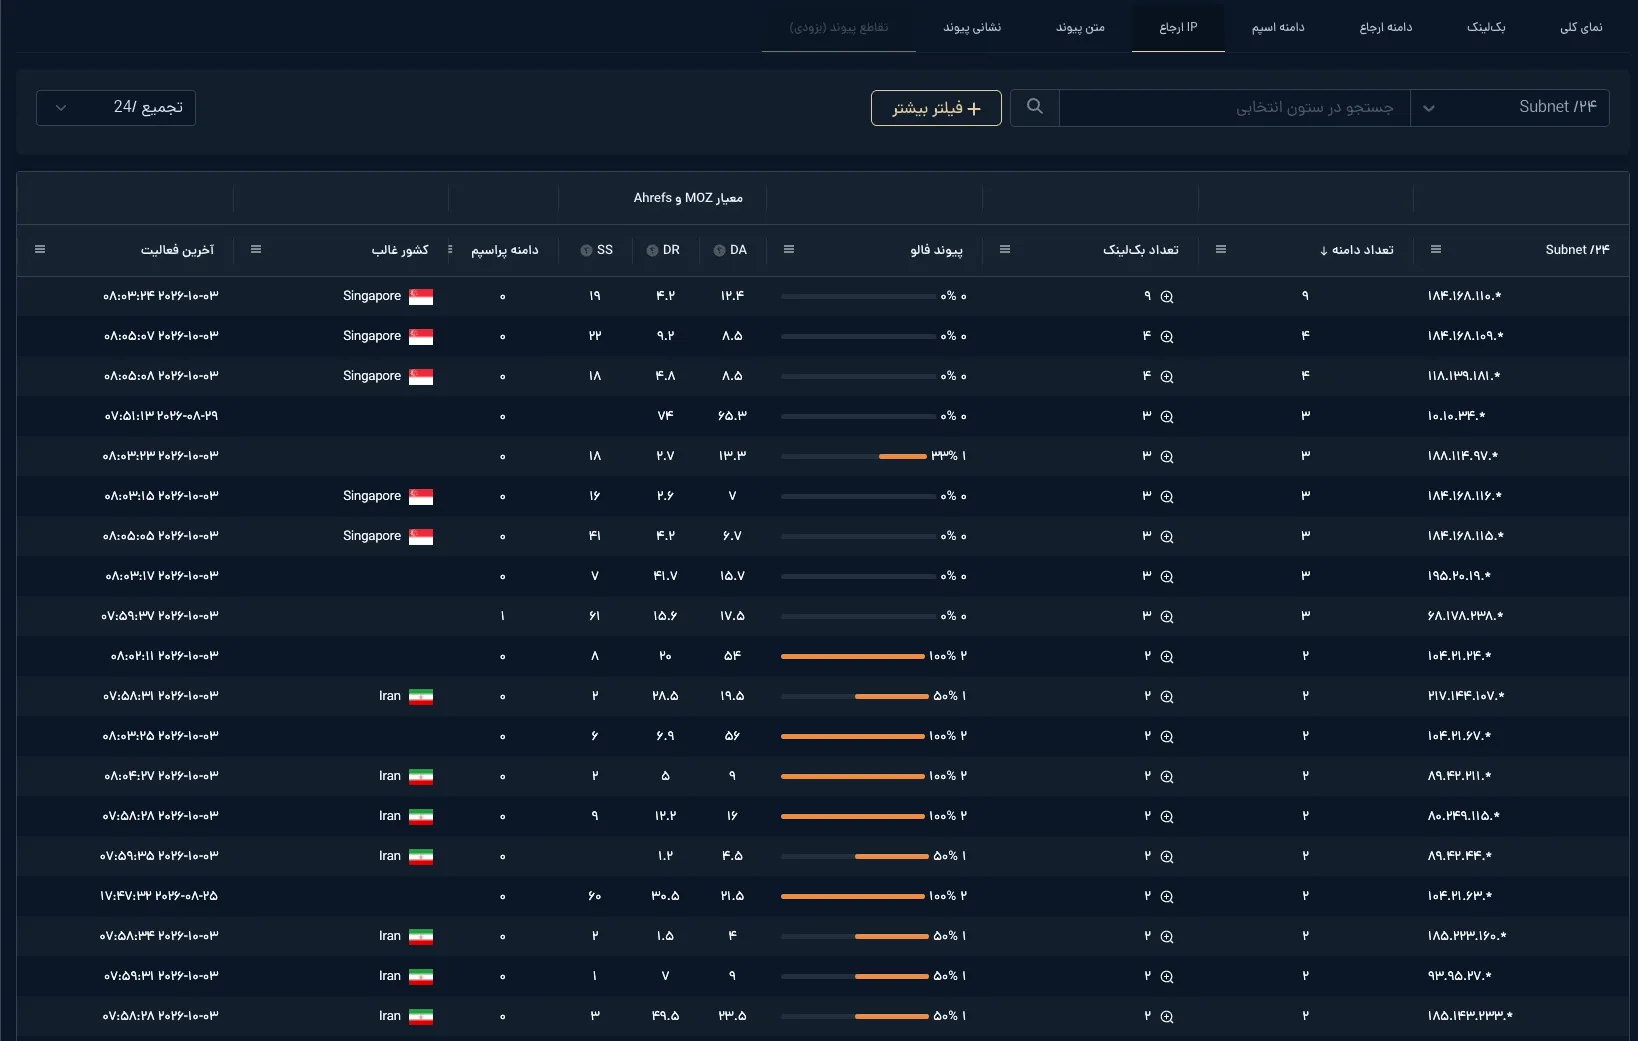1638x1041 pixels.
Task: Click the info icon beside DR
Action: 652,251
